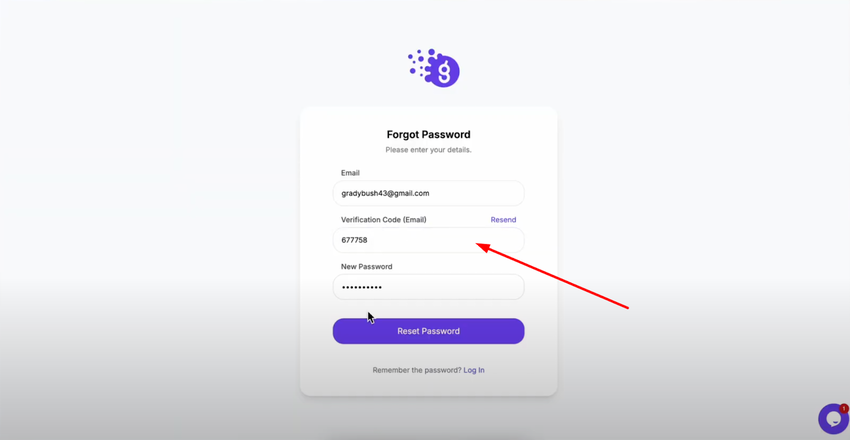Click the "Please enter your details." subtitle

(x=428, y=150)
